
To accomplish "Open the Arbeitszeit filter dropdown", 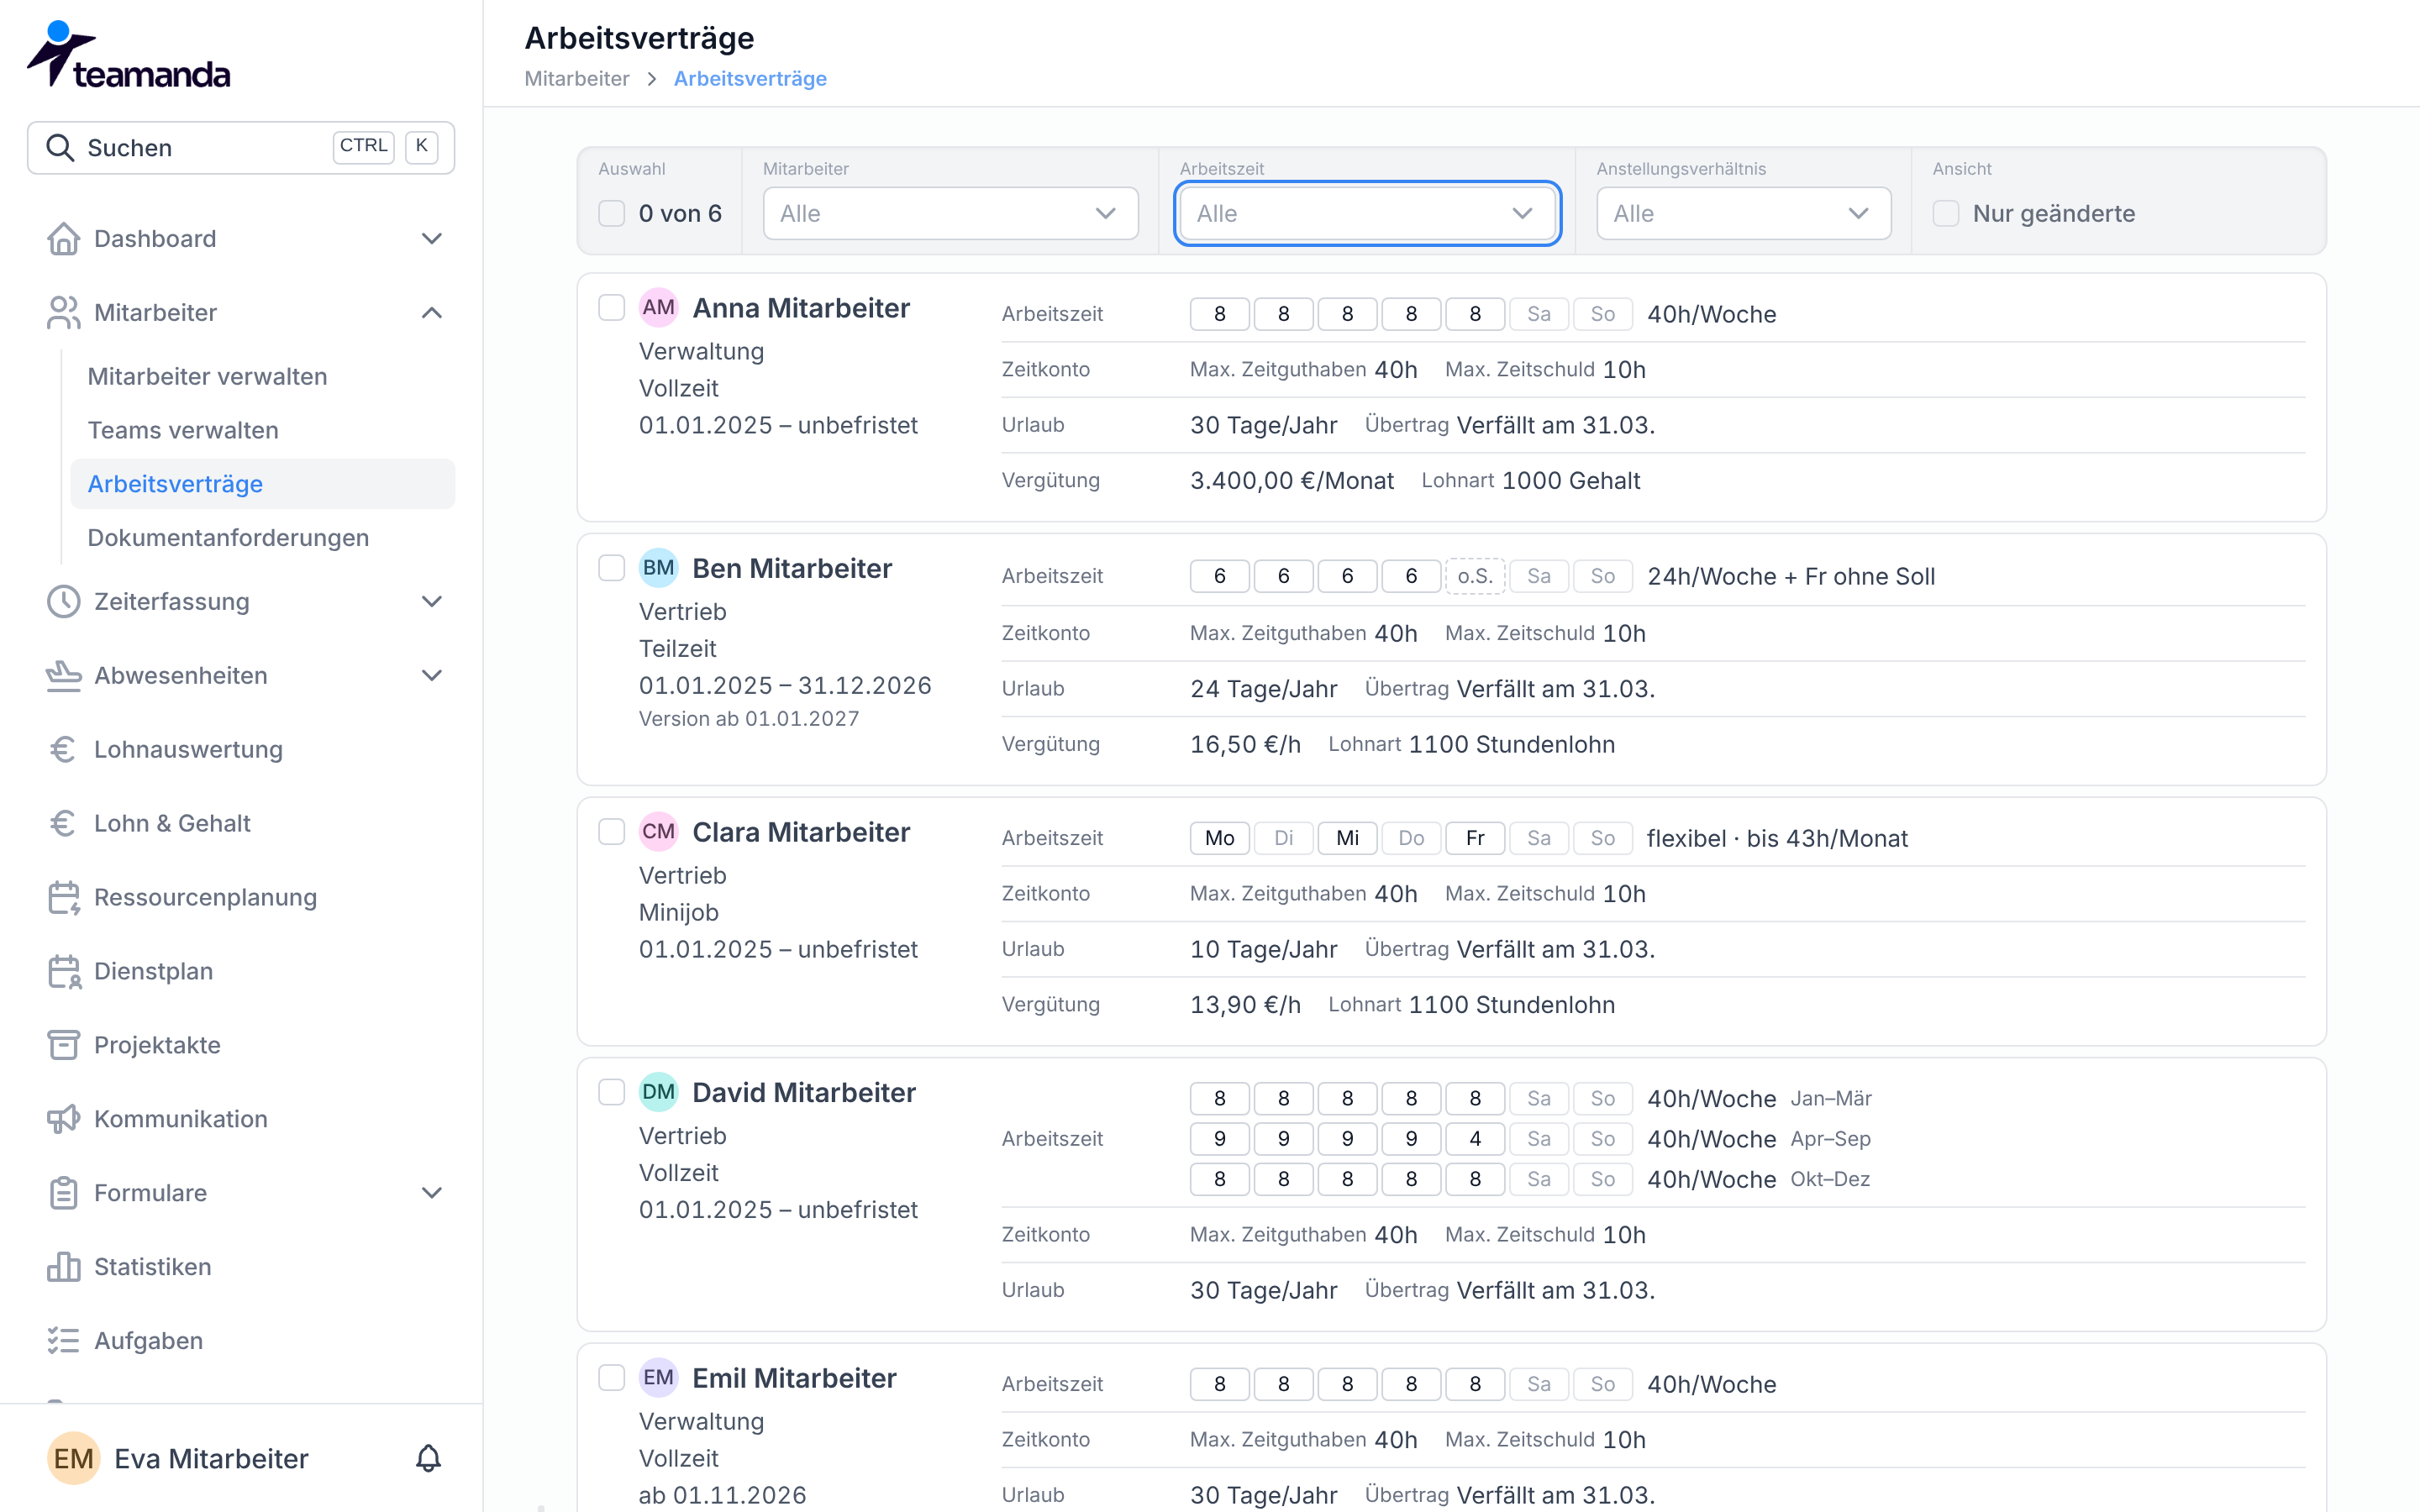I will 1366,214.
